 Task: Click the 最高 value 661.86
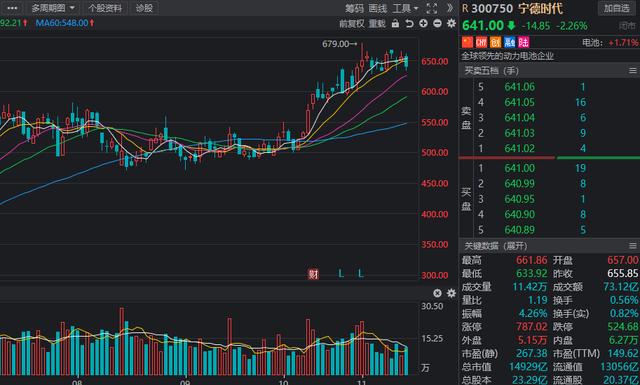[531, 260]
